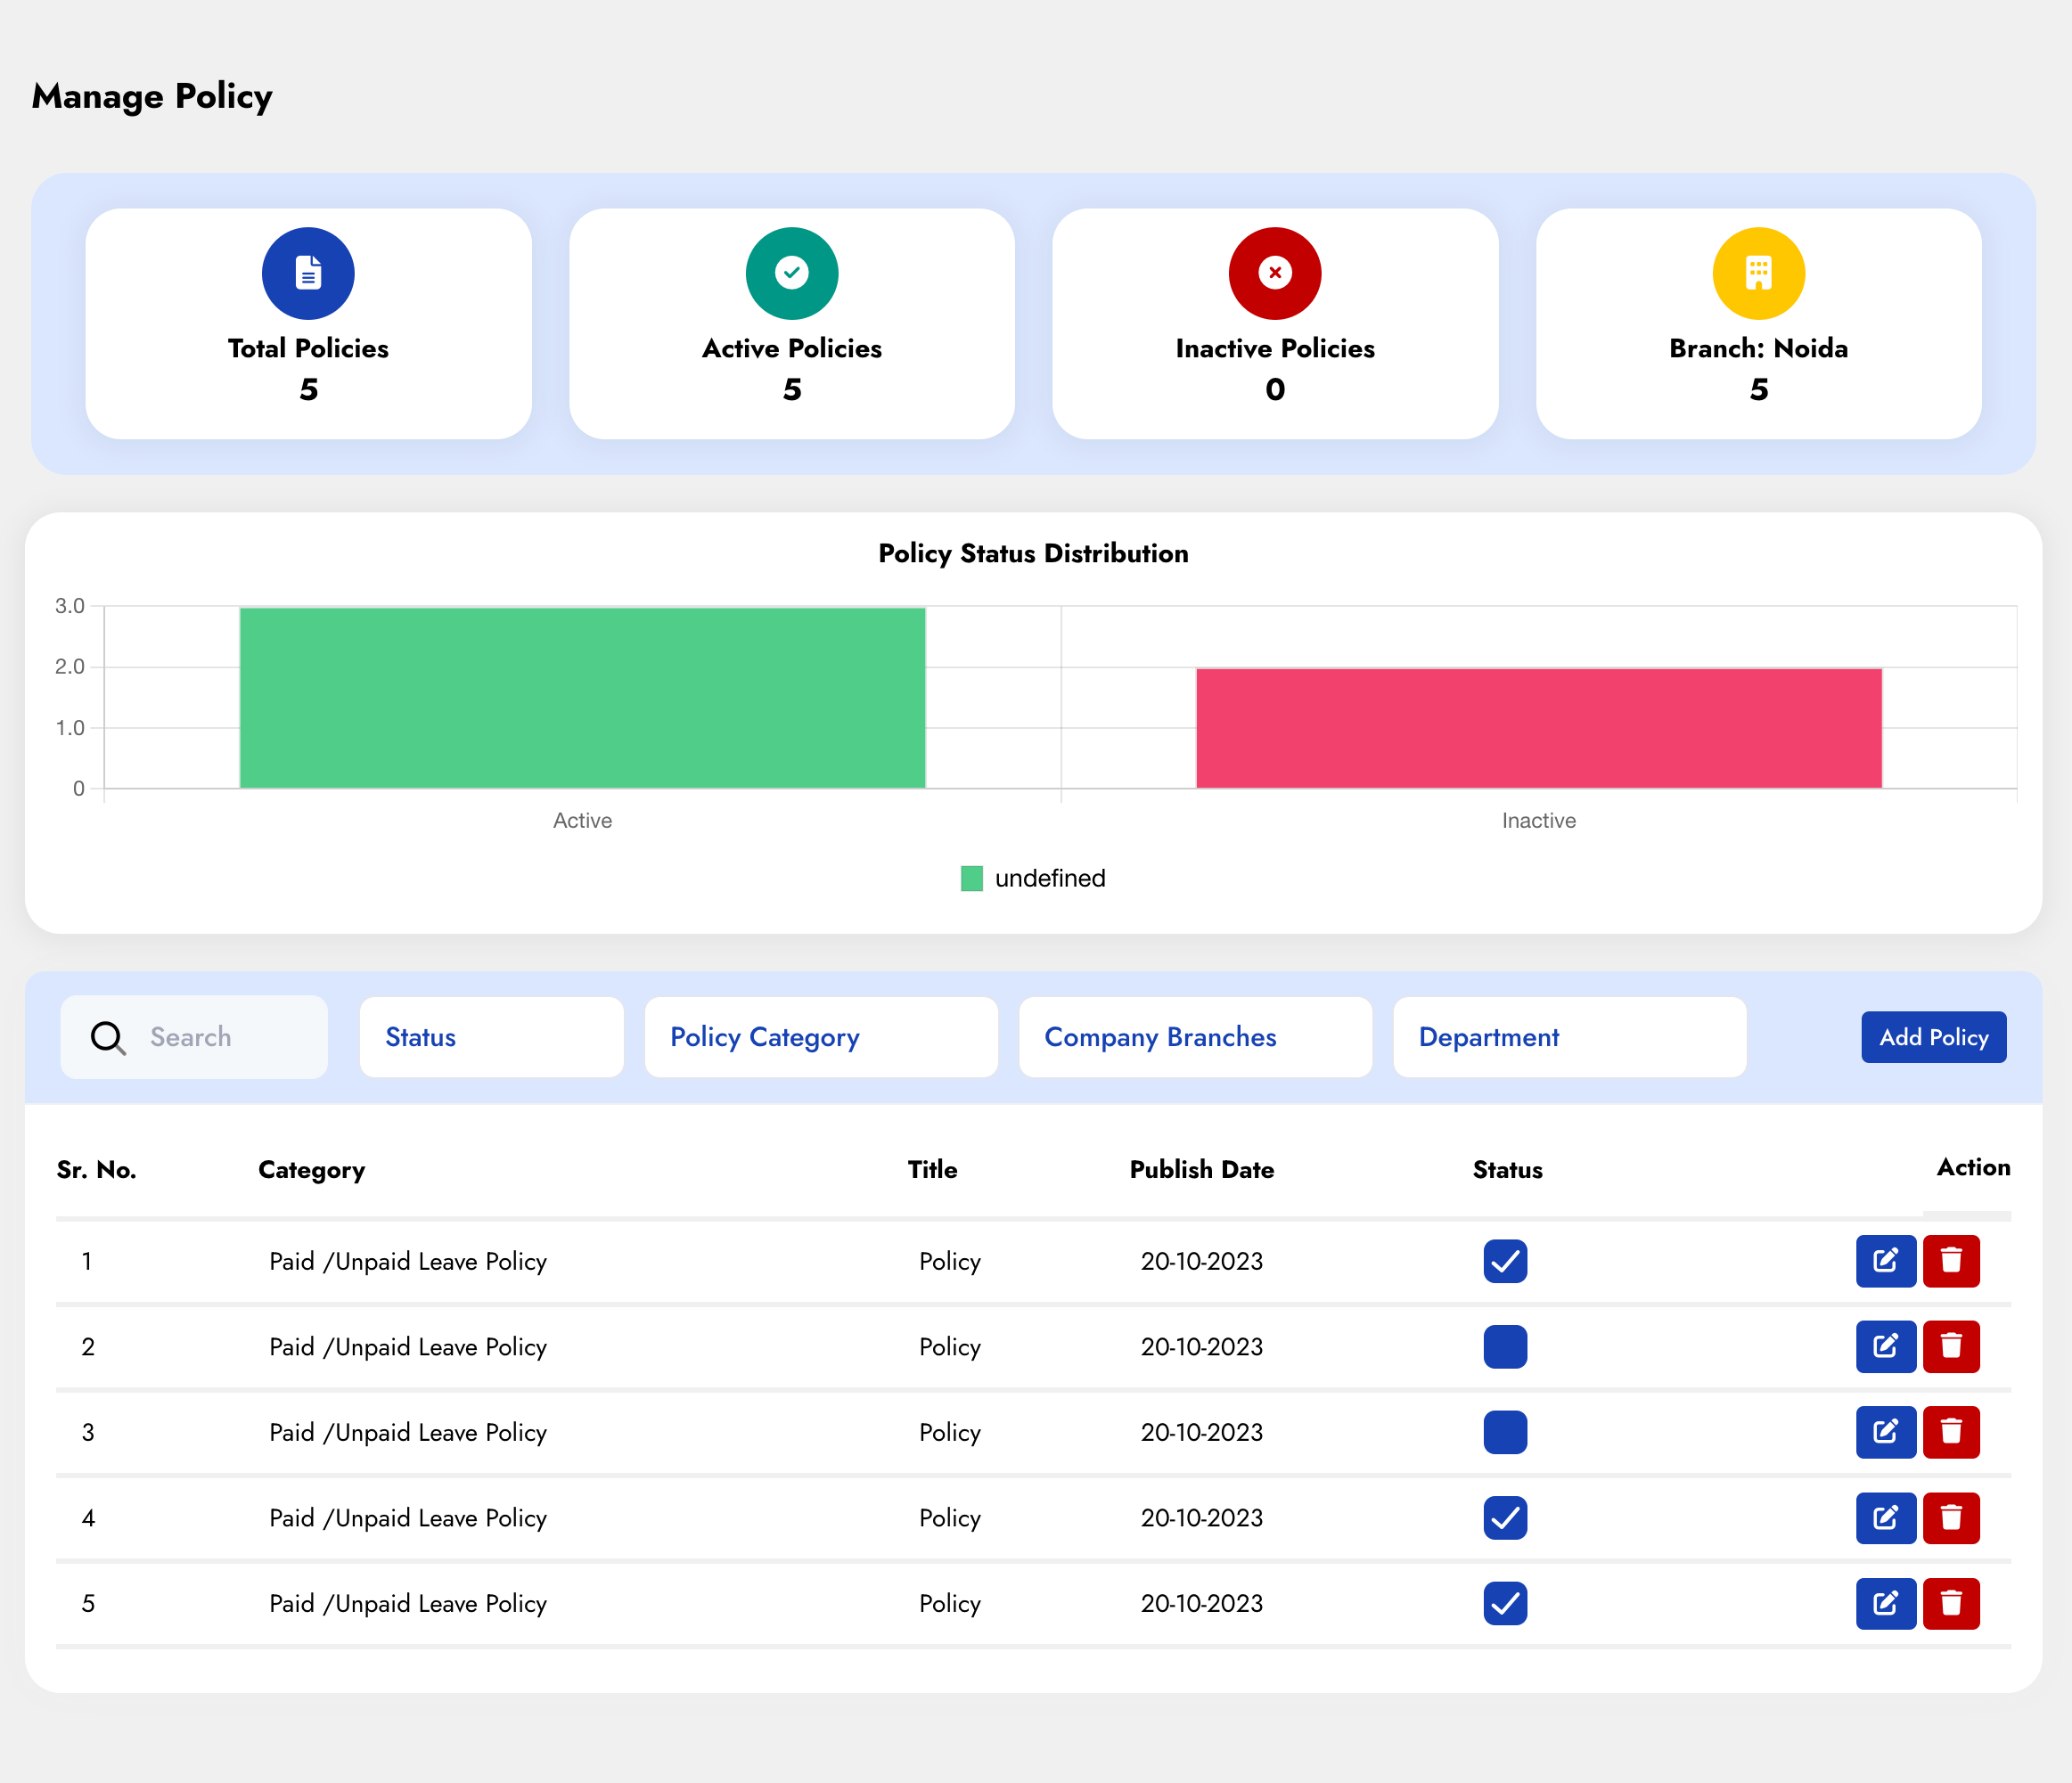Expand the Department filter dropdown
2072x1783 pixels.
1569,1037
